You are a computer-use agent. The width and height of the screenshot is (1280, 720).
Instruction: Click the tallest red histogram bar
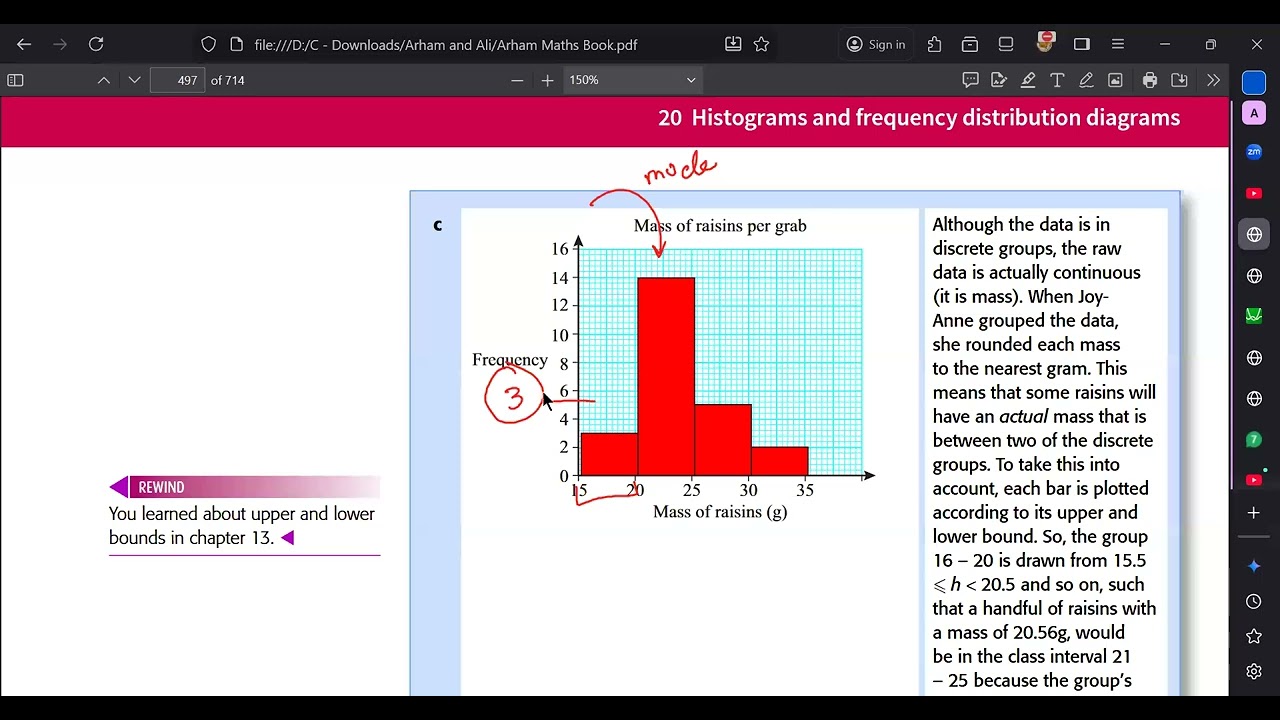[666, 376]
